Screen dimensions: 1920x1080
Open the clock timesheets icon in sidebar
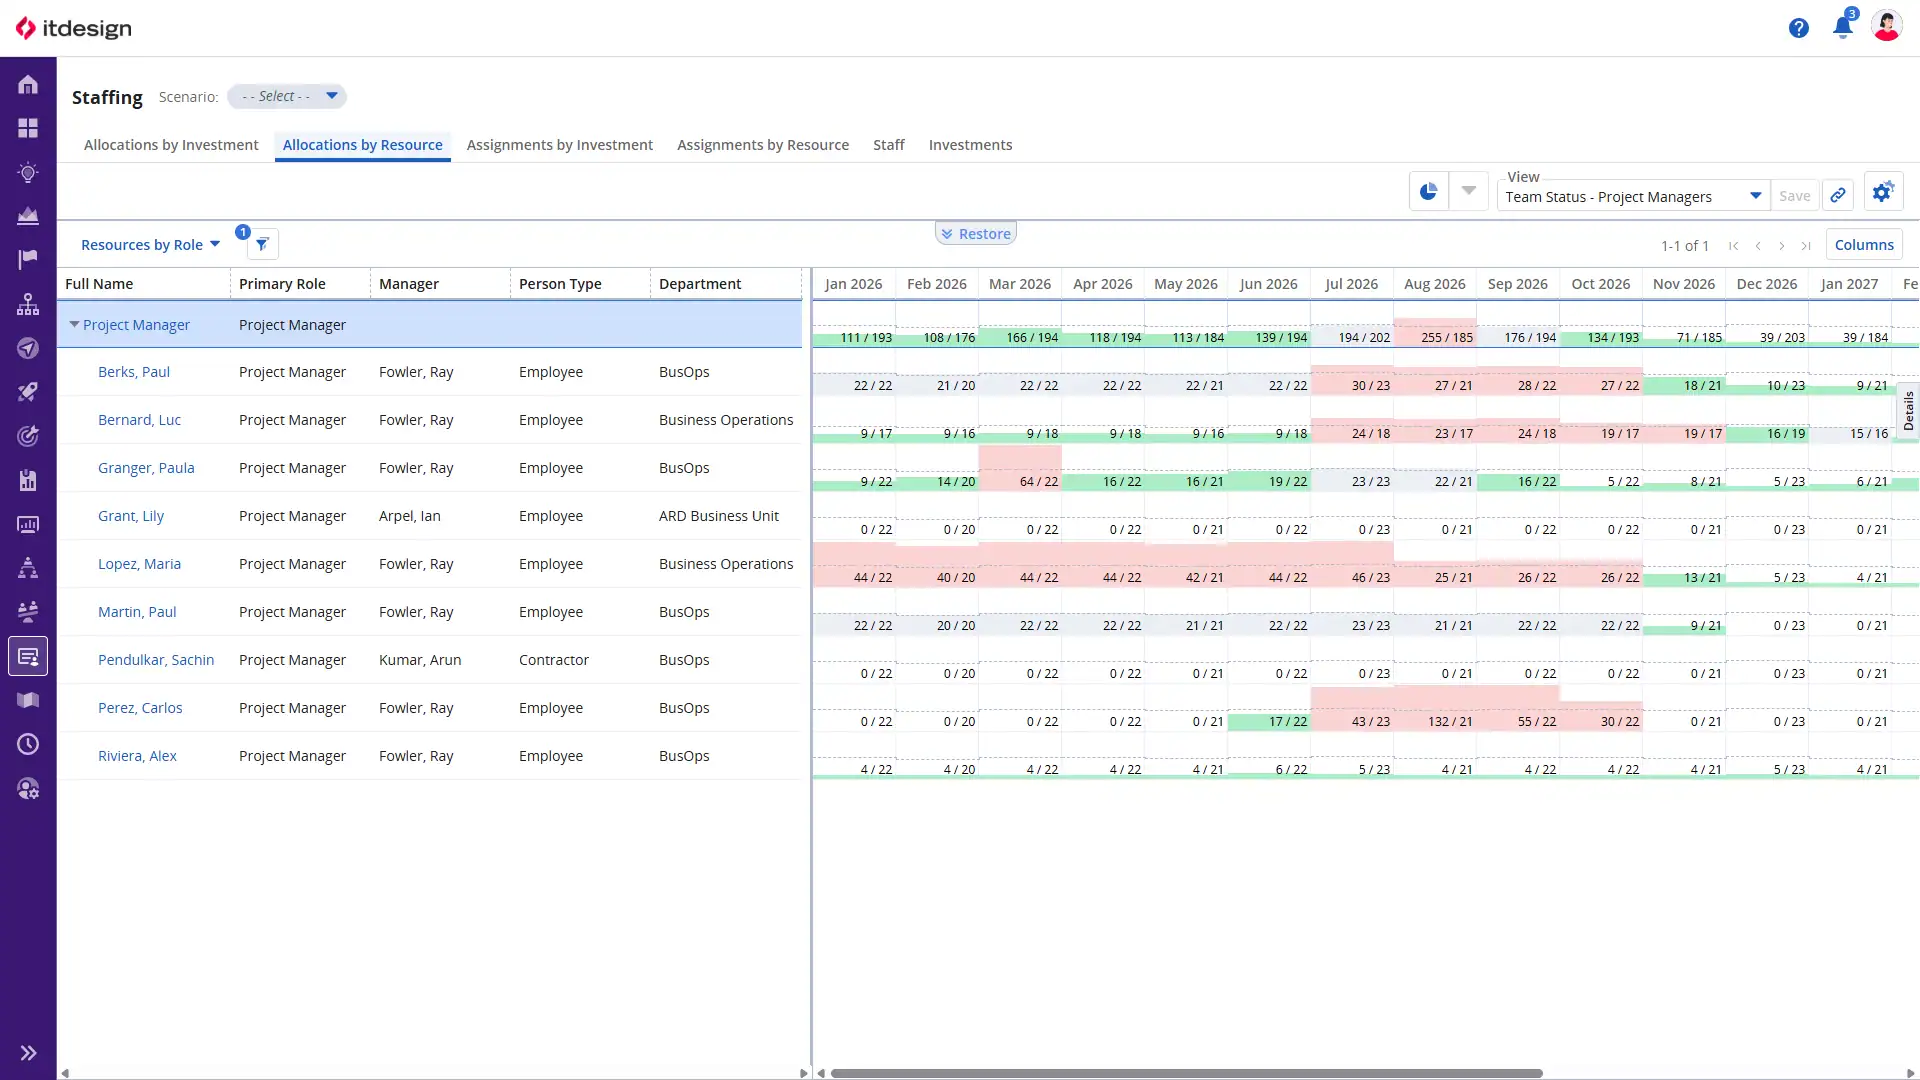(x=28, y=744)
